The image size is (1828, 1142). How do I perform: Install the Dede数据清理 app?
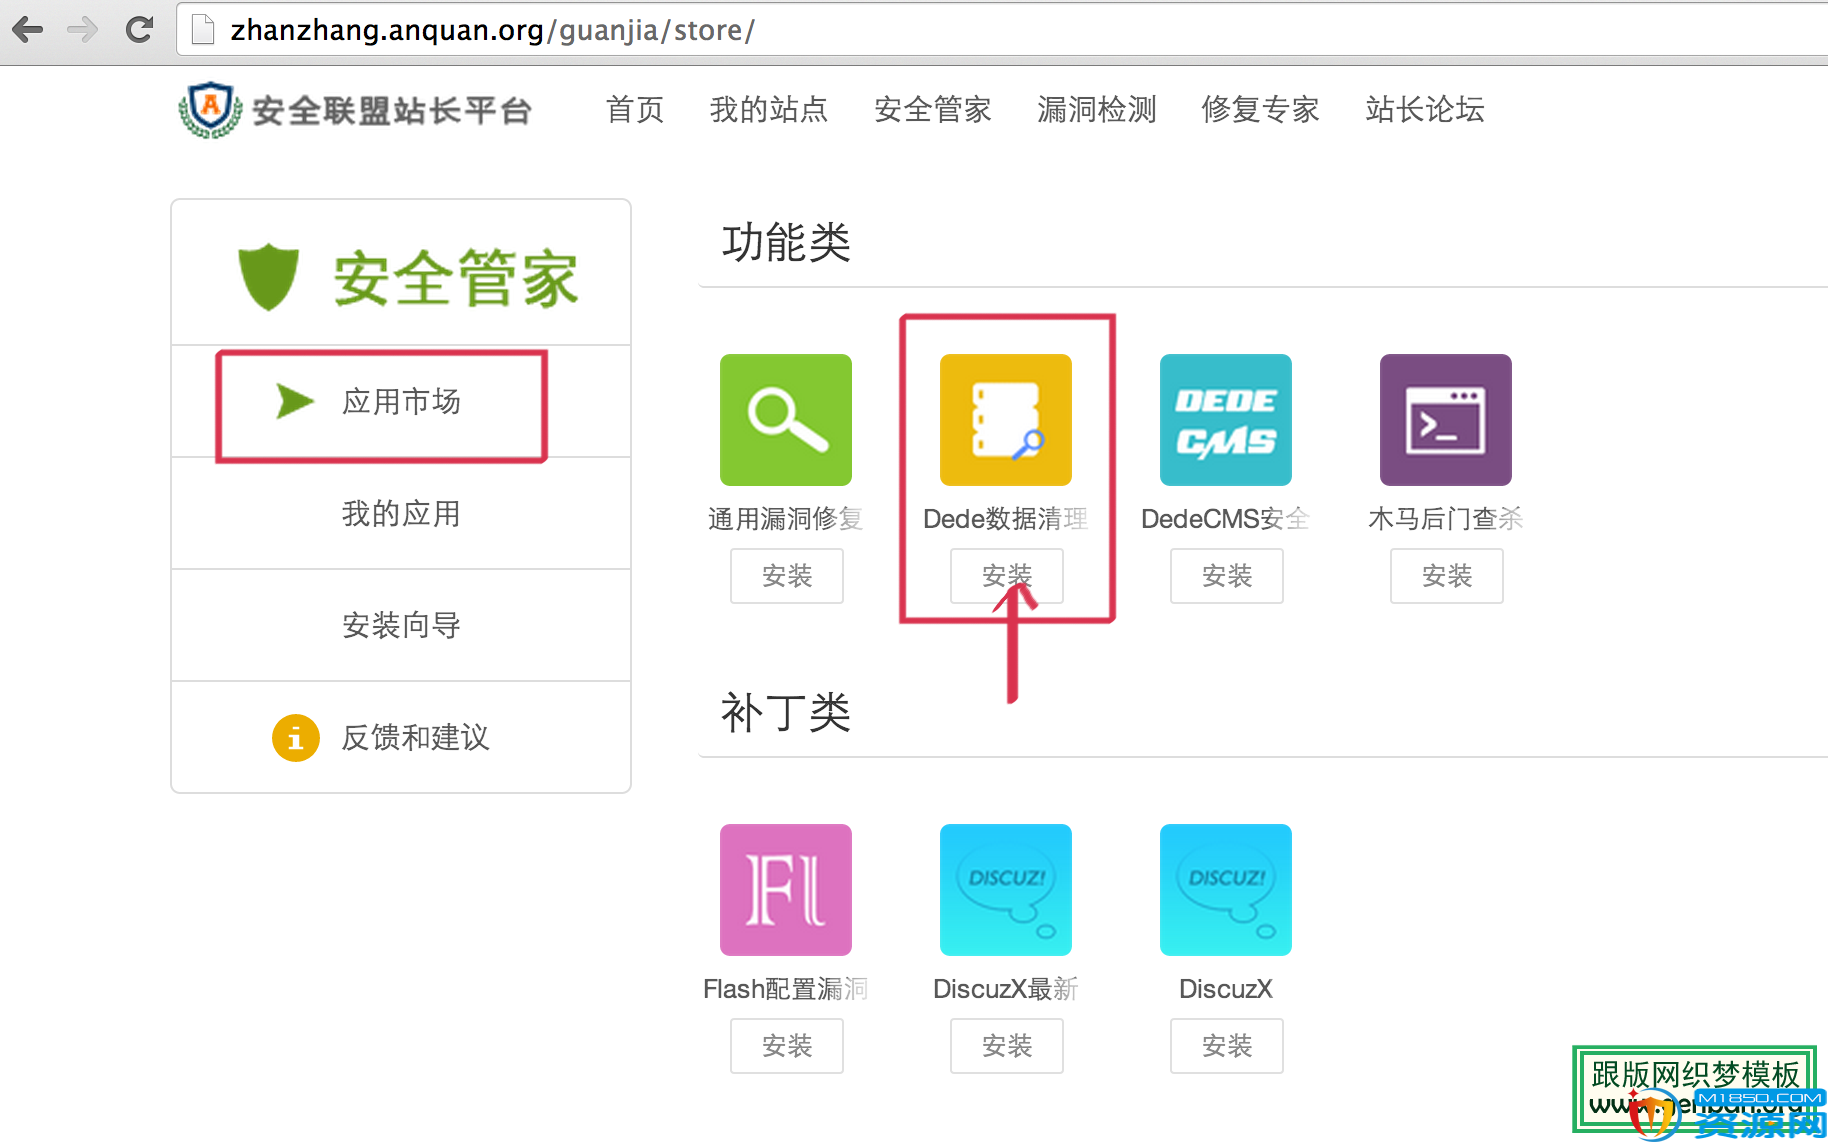pos(1007,576)
